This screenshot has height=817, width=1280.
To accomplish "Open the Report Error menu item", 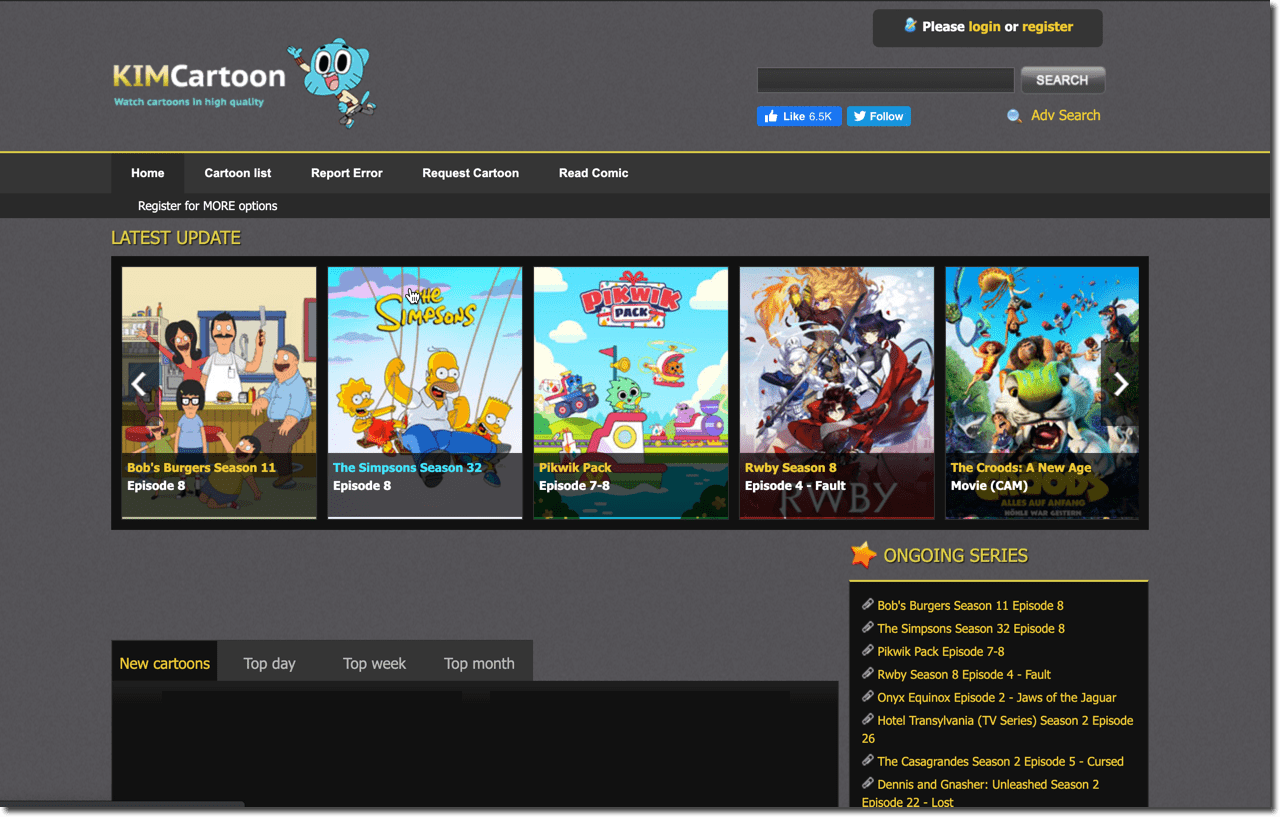I will pos(347,173).
